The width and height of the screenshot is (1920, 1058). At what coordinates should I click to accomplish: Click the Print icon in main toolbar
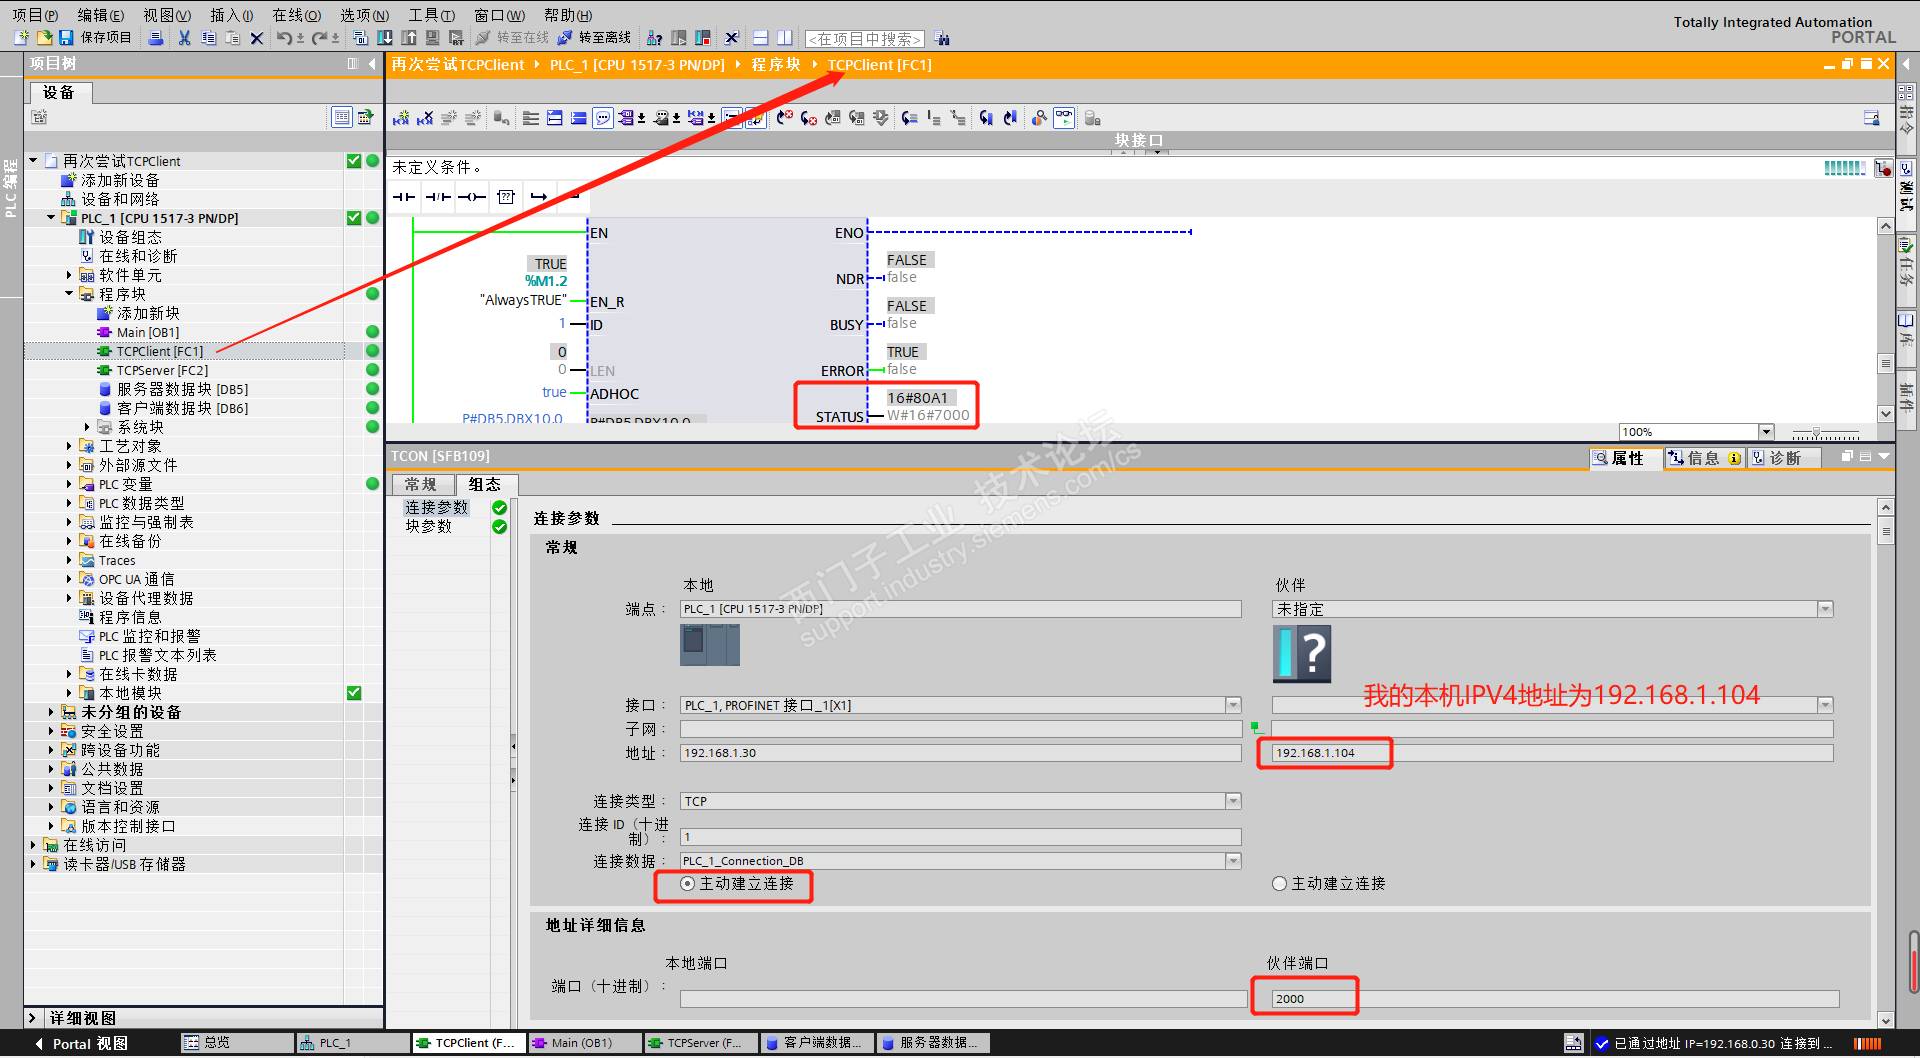point(156,37)
